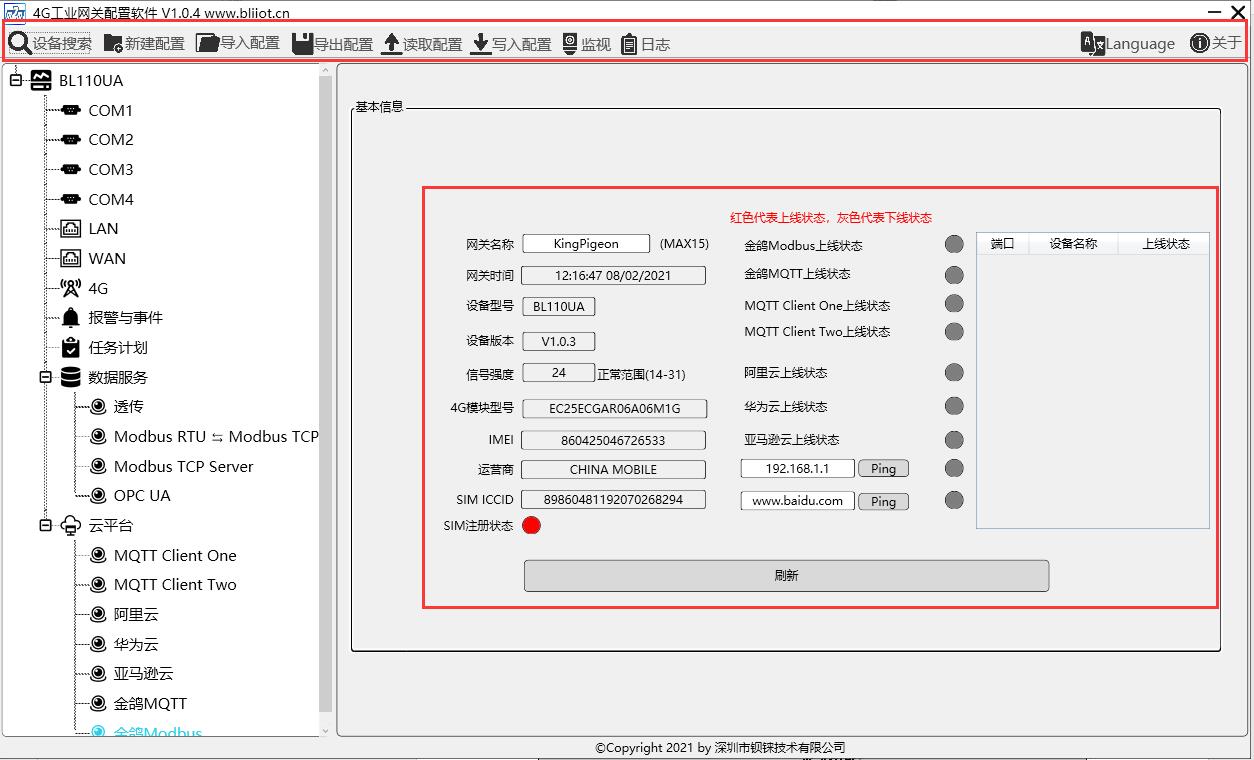Click the 设备型号 BL110UA field
Image resolution: width=1254 pixels, height=760 pixels.
[x=559, y=307]
